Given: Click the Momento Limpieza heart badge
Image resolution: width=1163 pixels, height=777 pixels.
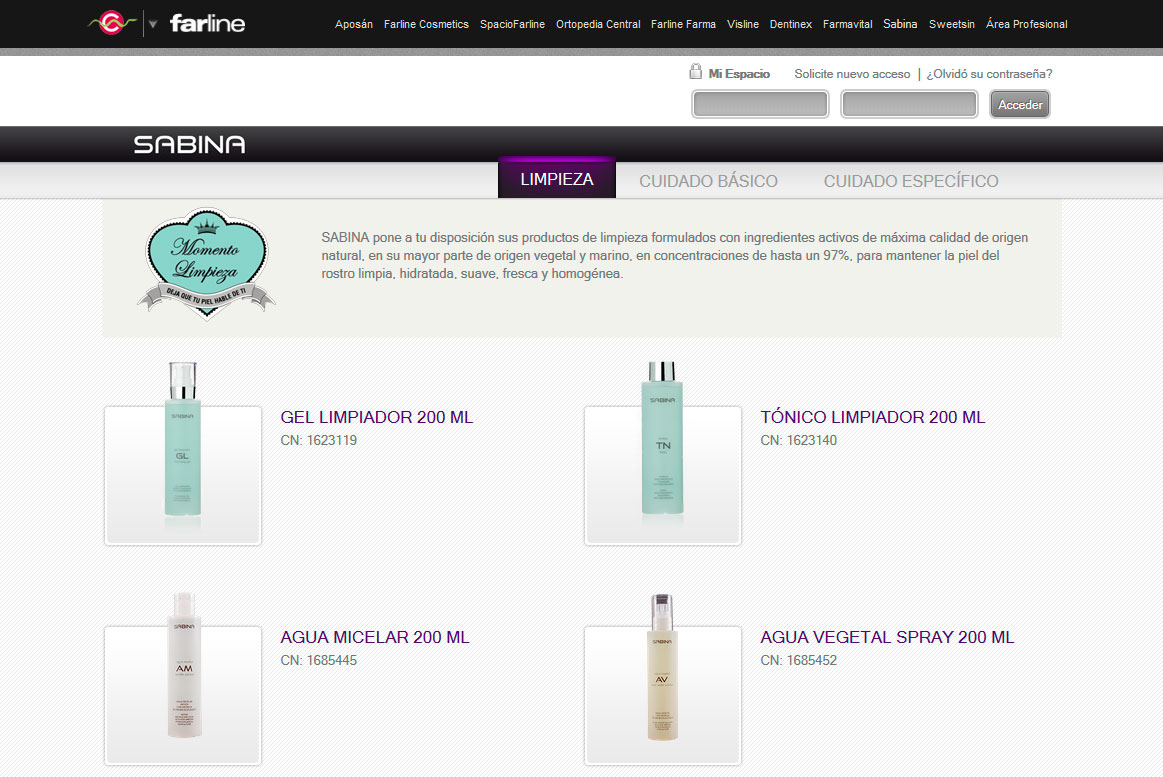Looking at the screenshot, I should (206, 263).
